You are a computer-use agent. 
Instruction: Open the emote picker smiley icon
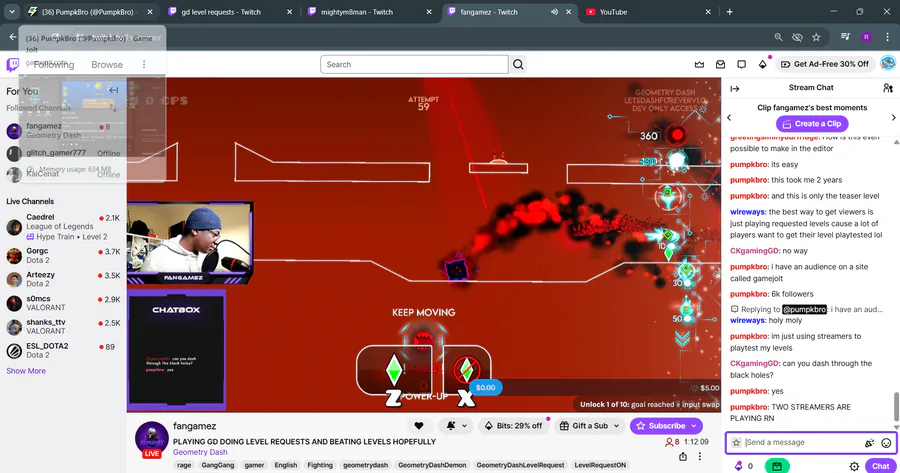886,443
